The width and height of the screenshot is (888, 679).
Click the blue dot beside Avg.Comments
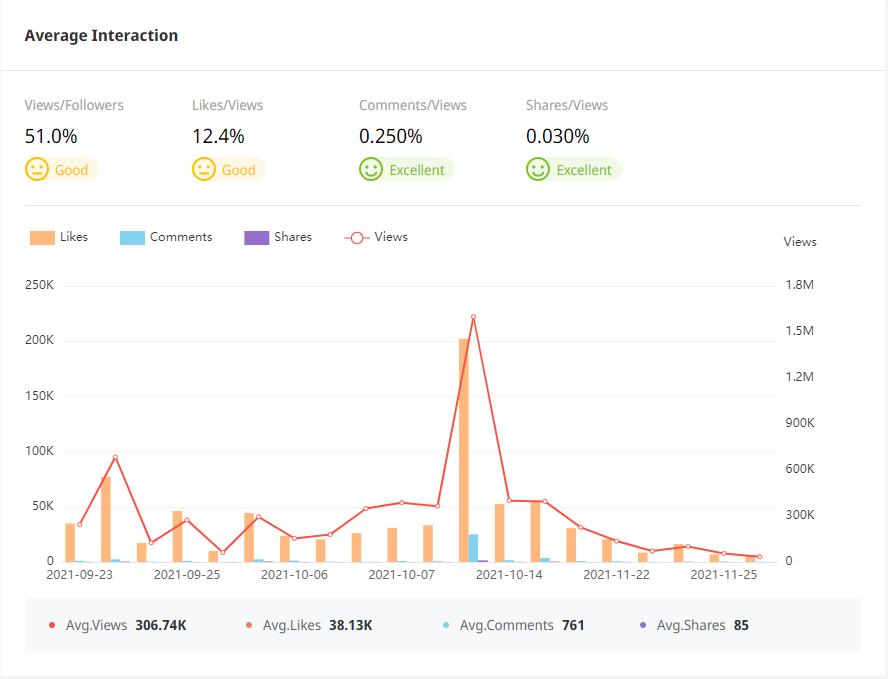(x=446, y=625)
